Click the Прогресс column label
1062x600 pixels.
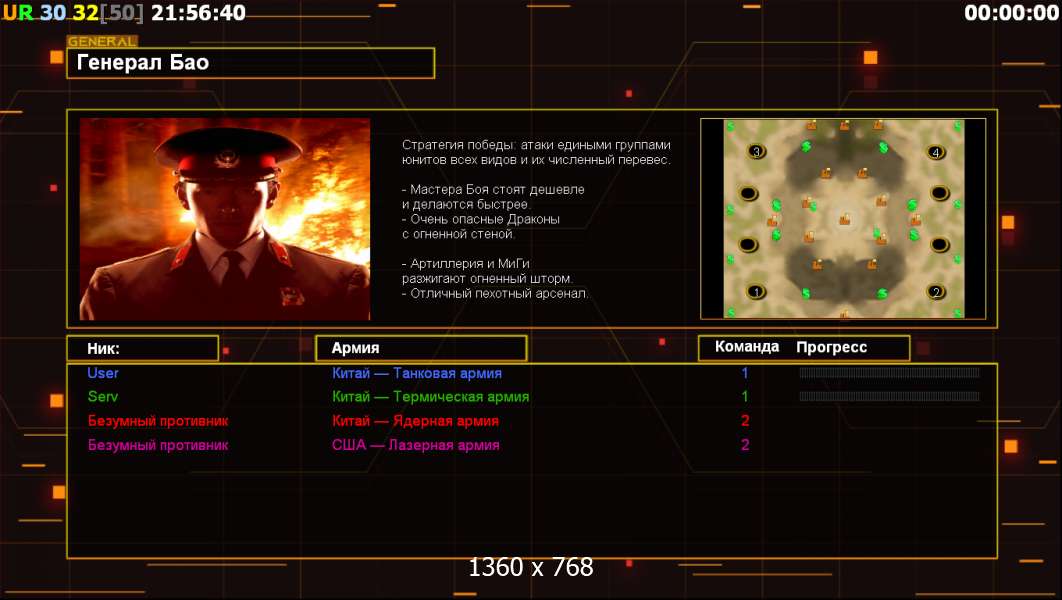831,347
